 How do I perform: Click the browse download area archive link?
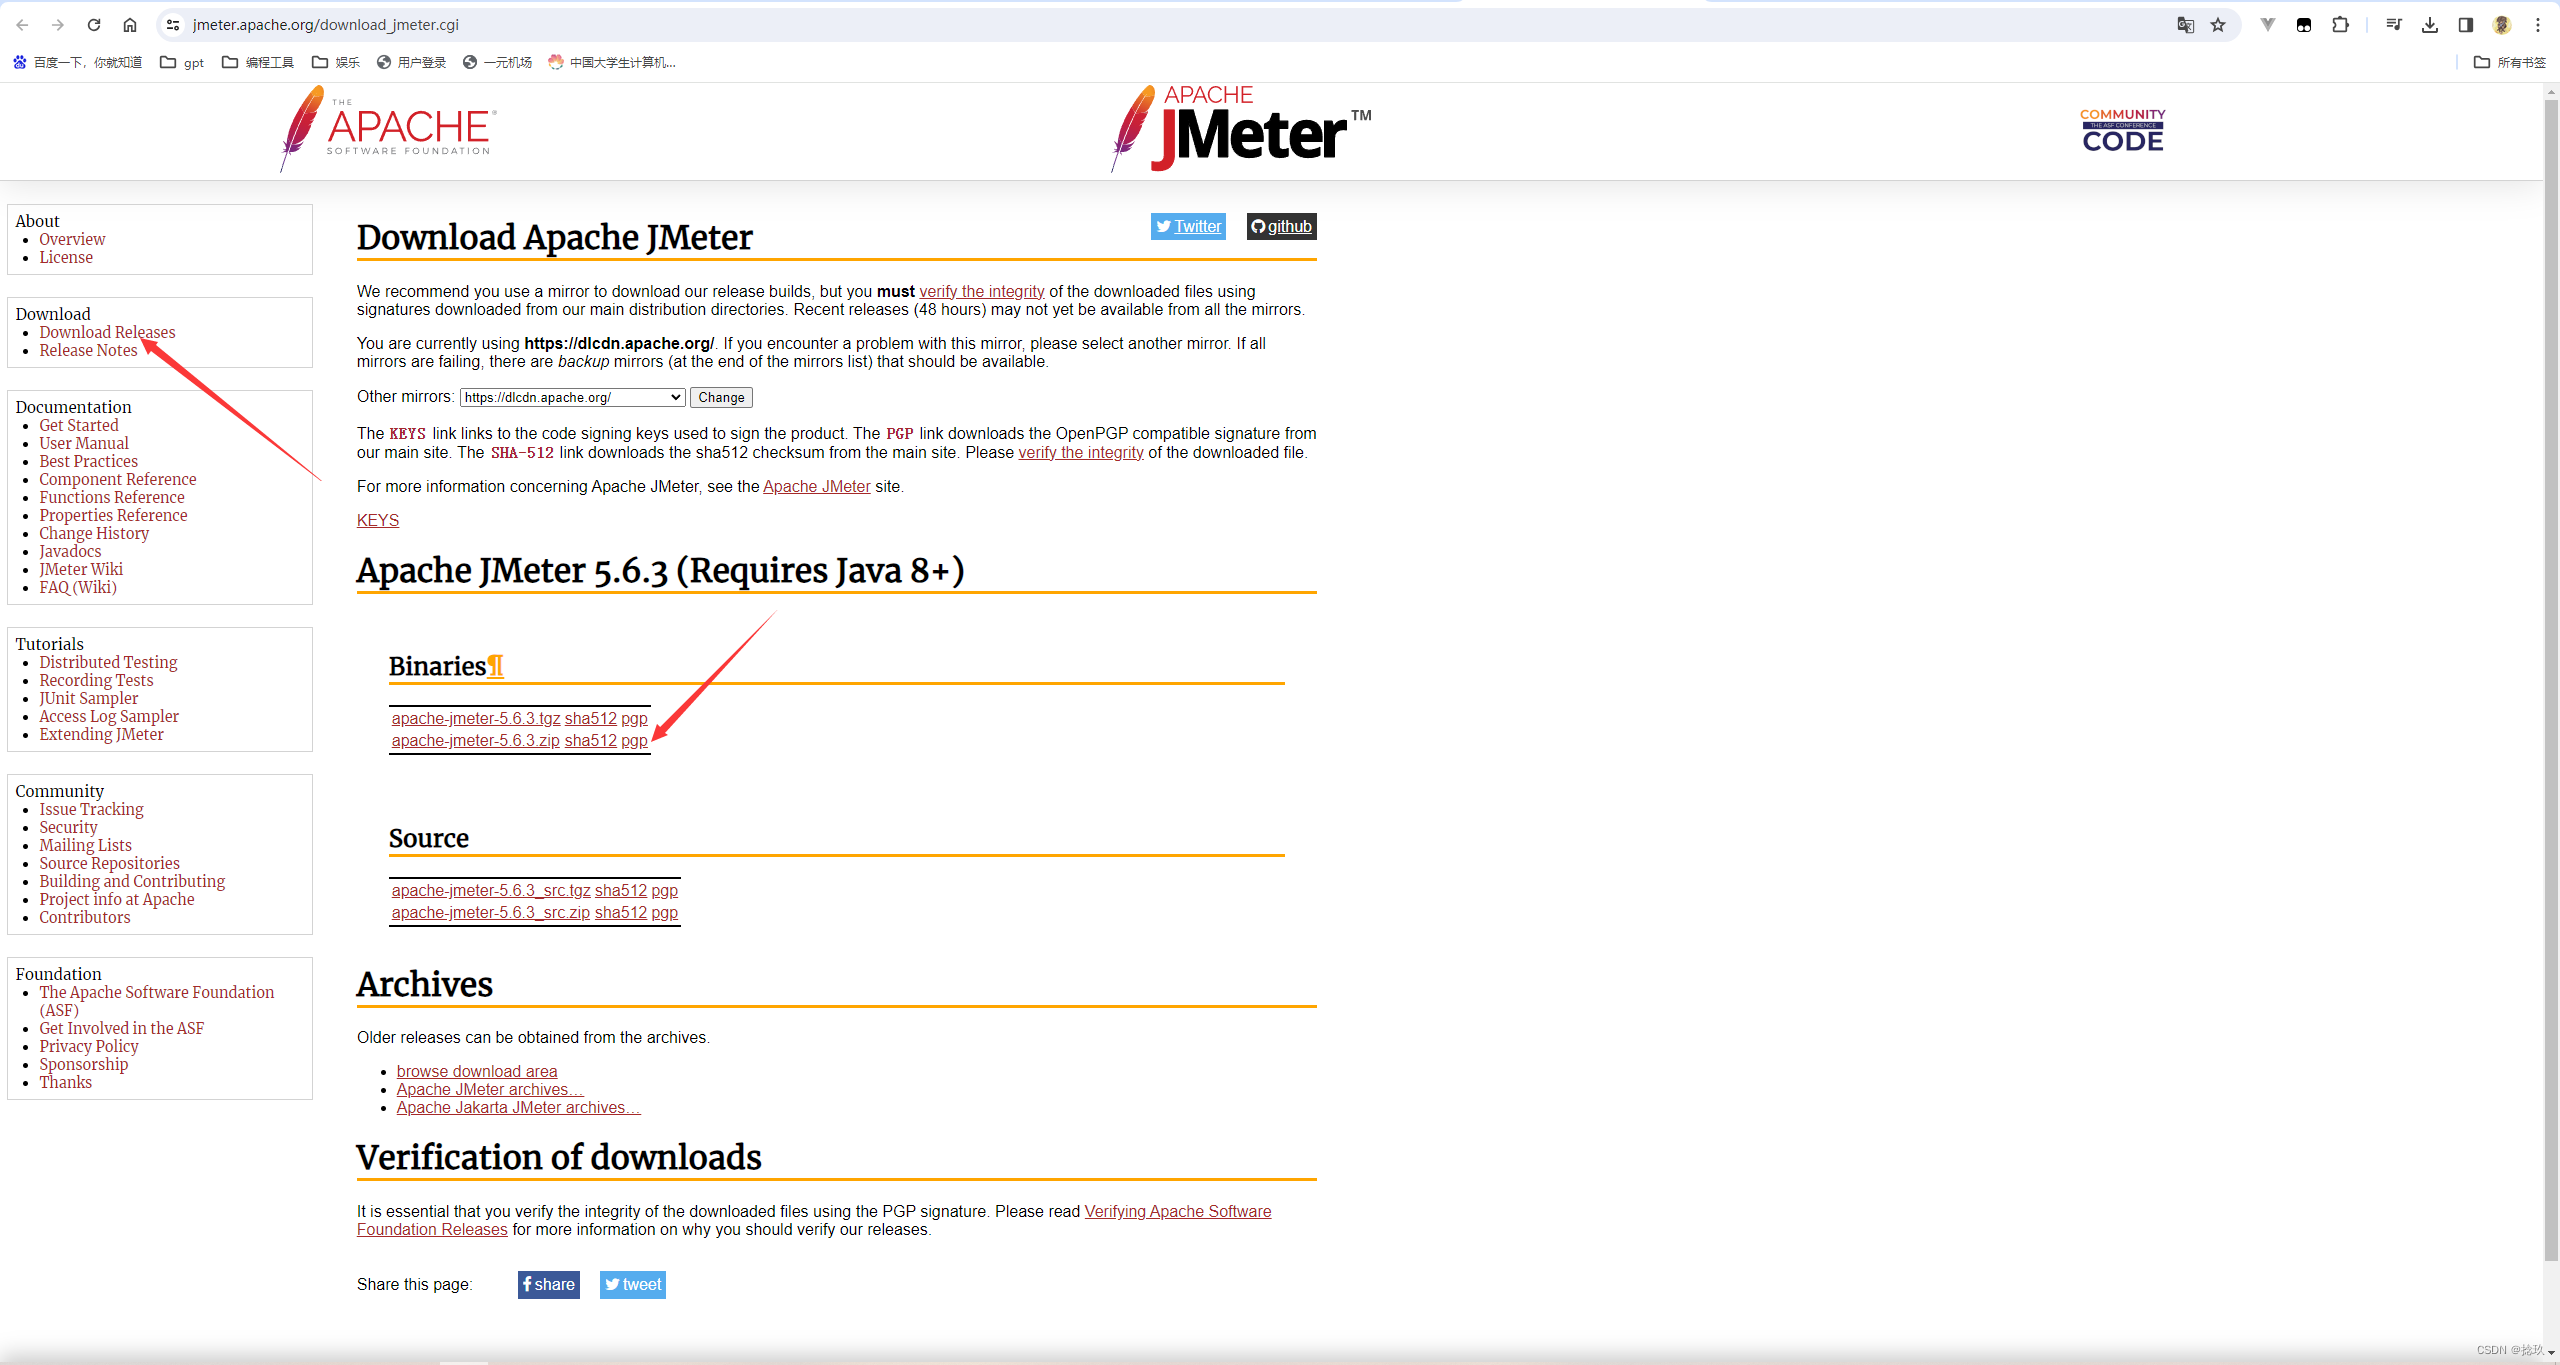click(476, 1070)
